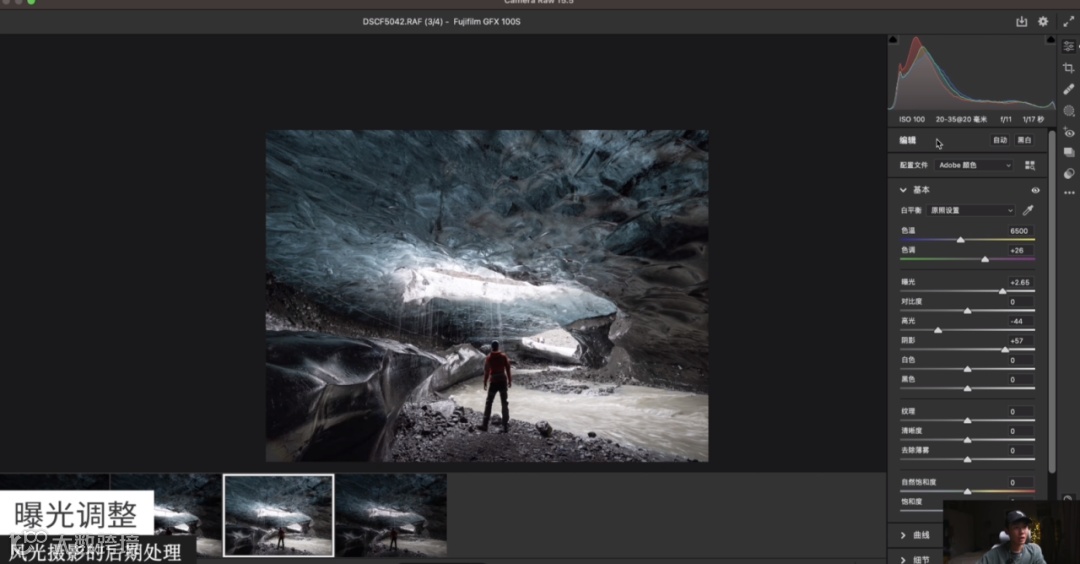
Task: Click the panel vertical scrollbar
Action: pos(1051,302)
